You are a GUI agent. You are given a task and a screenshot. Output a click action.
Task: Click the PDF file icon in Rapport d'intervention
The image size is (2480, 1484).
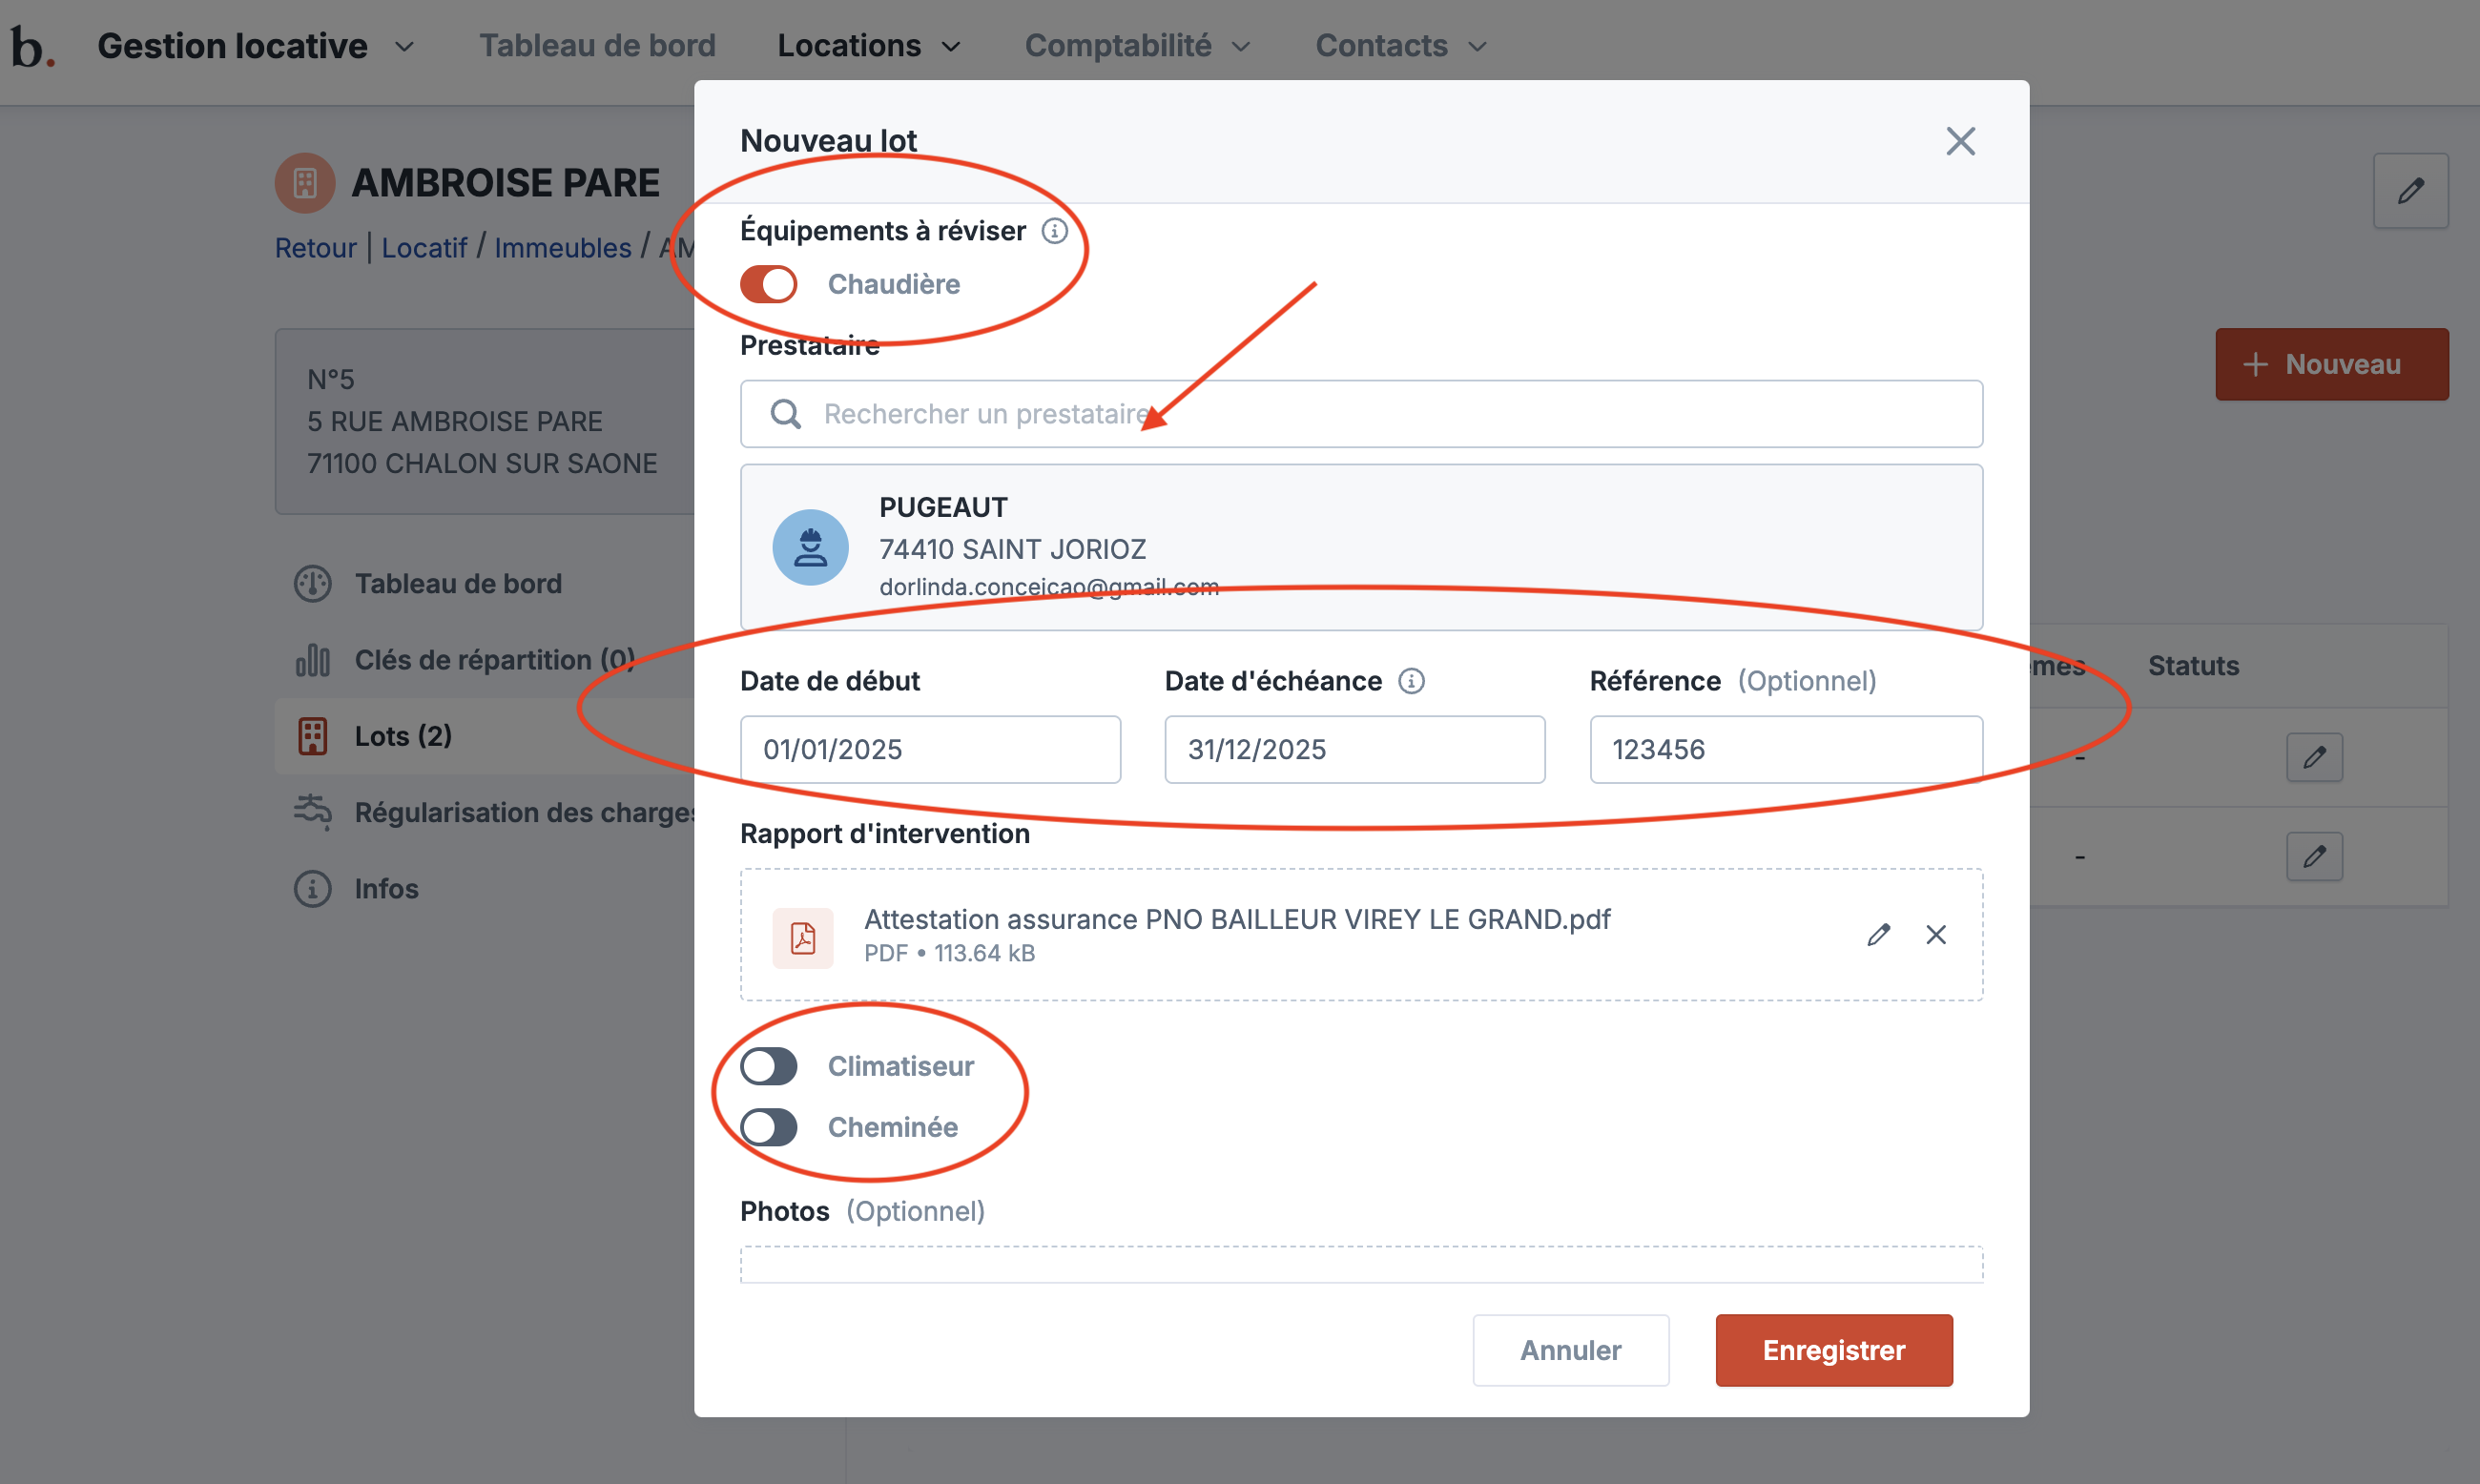pos(803,937)
